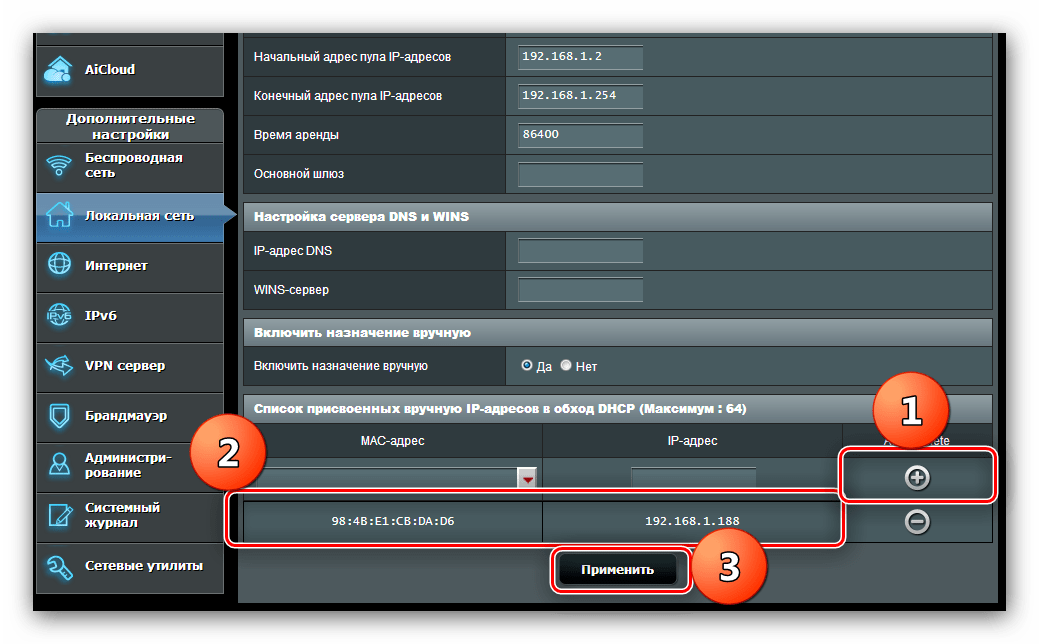1039x644 pixels.
Task: Click the WINS-сервер input field
Action: 580,290
